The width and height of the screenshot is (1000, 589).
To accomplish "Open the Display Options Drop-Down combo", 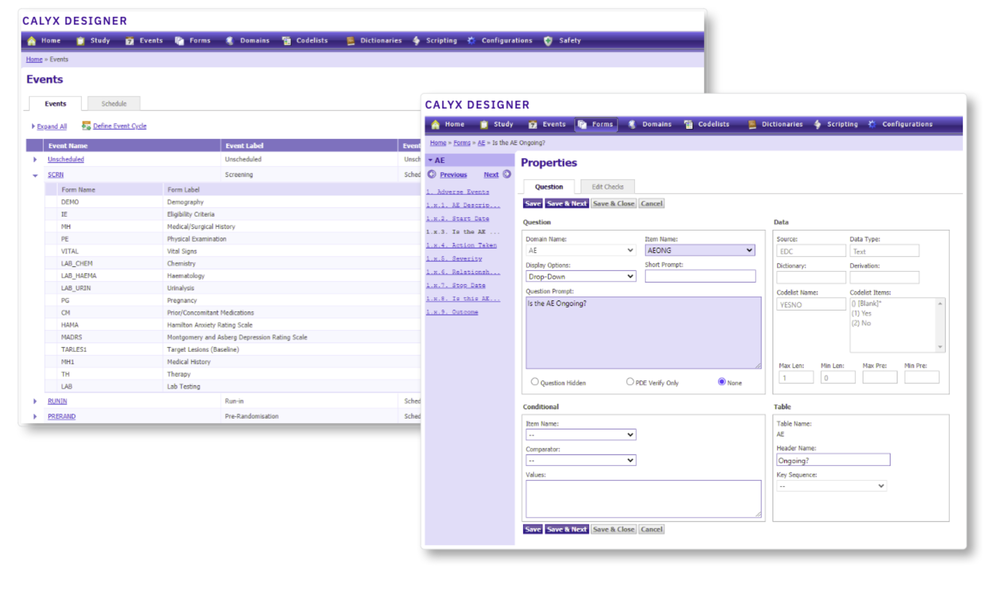I will pyautogui.click(x=580, y=277).
